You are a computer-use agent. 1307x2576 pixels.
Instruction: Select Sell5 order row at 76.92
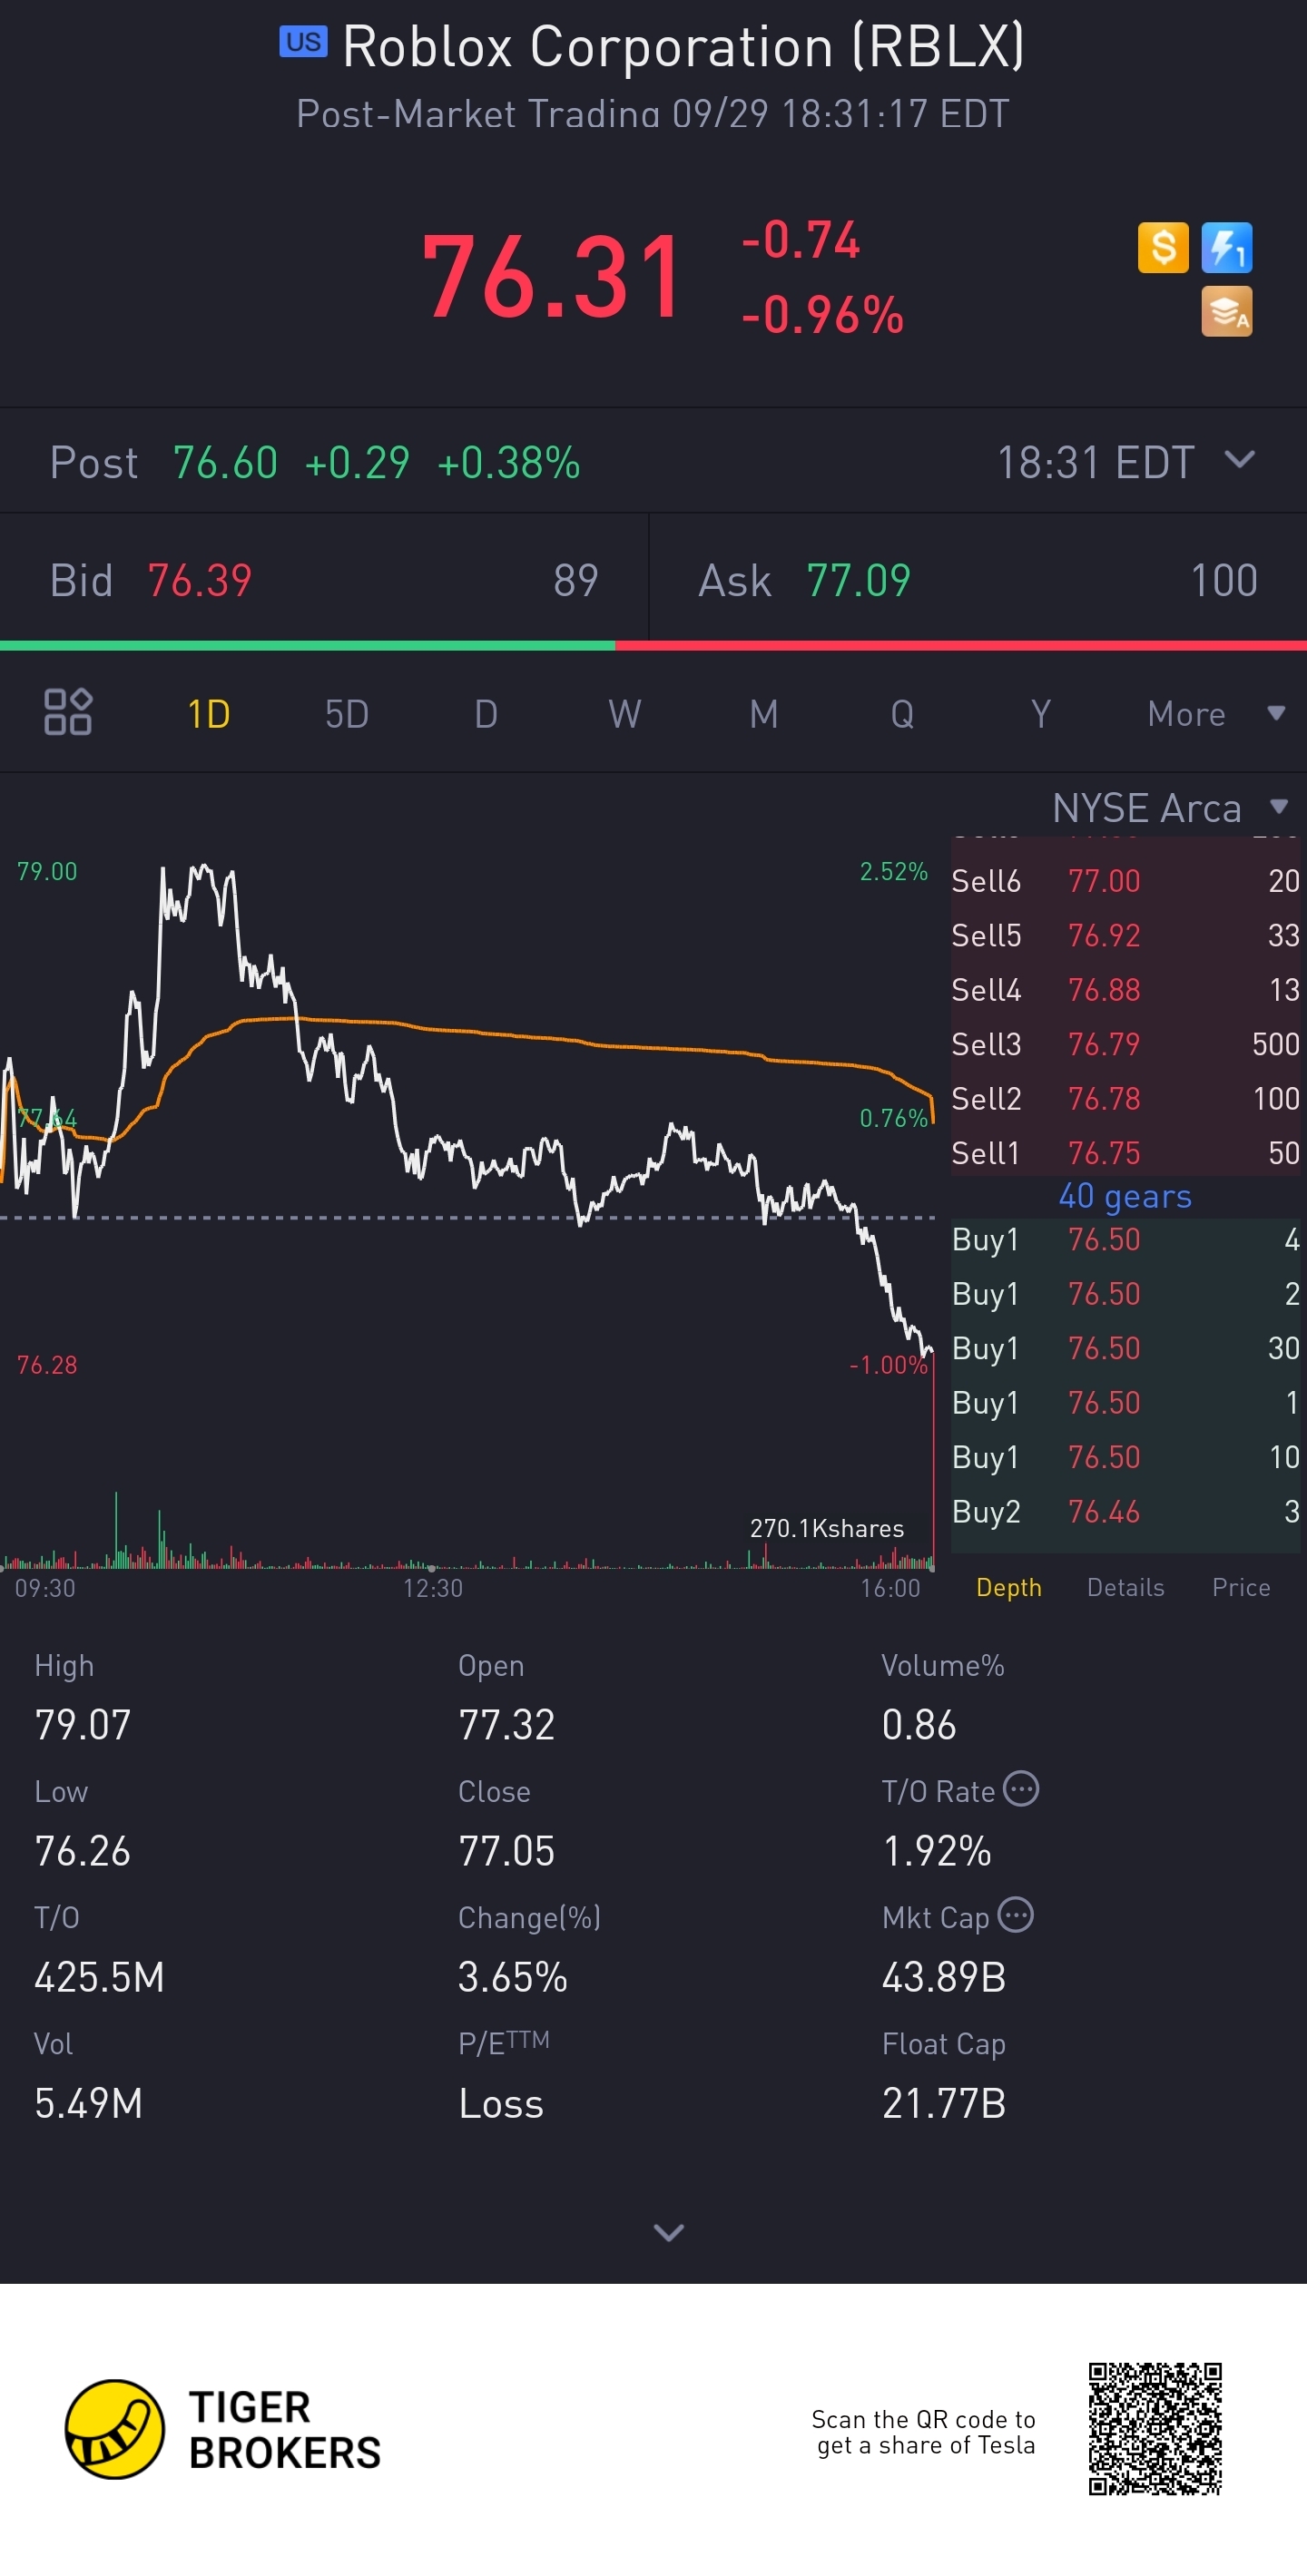tap(1126, 935)
